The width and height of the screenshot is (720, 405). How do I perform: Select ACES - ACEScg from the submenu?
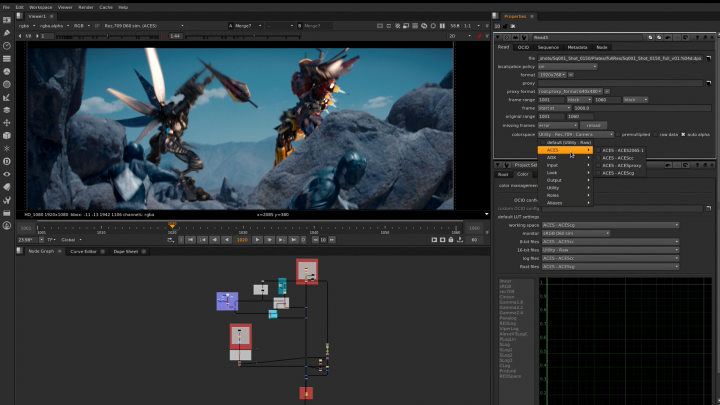point(620,173)
